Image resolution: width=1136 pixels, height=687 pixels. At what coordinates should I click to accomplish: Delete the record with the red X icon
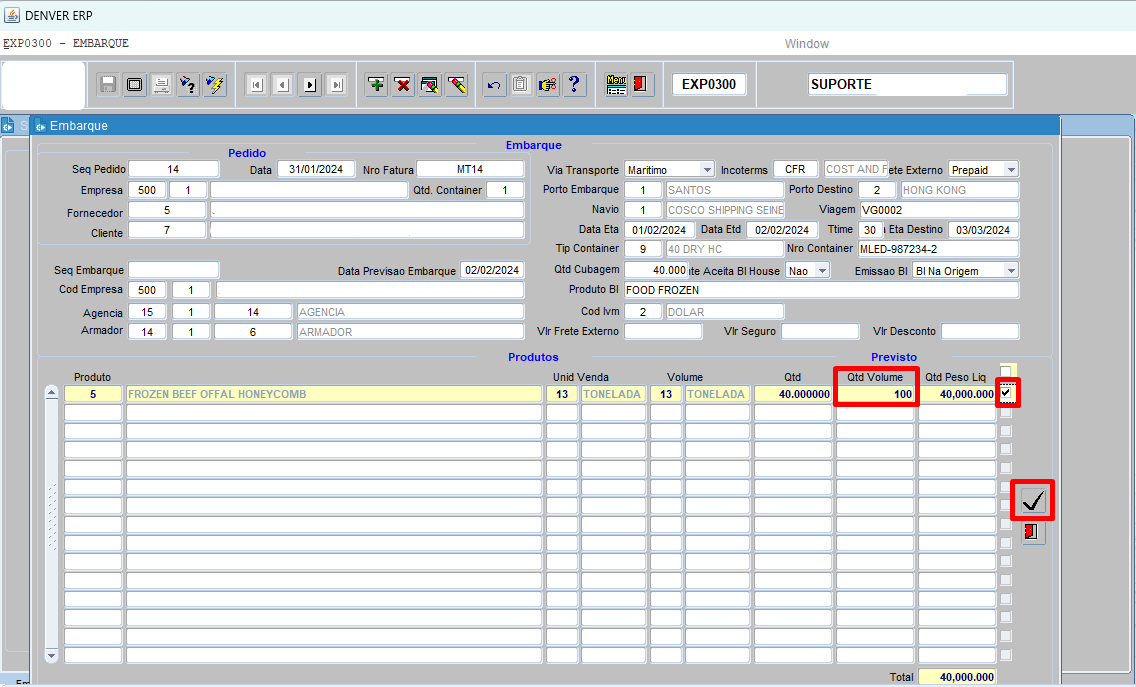click(404, 85)
